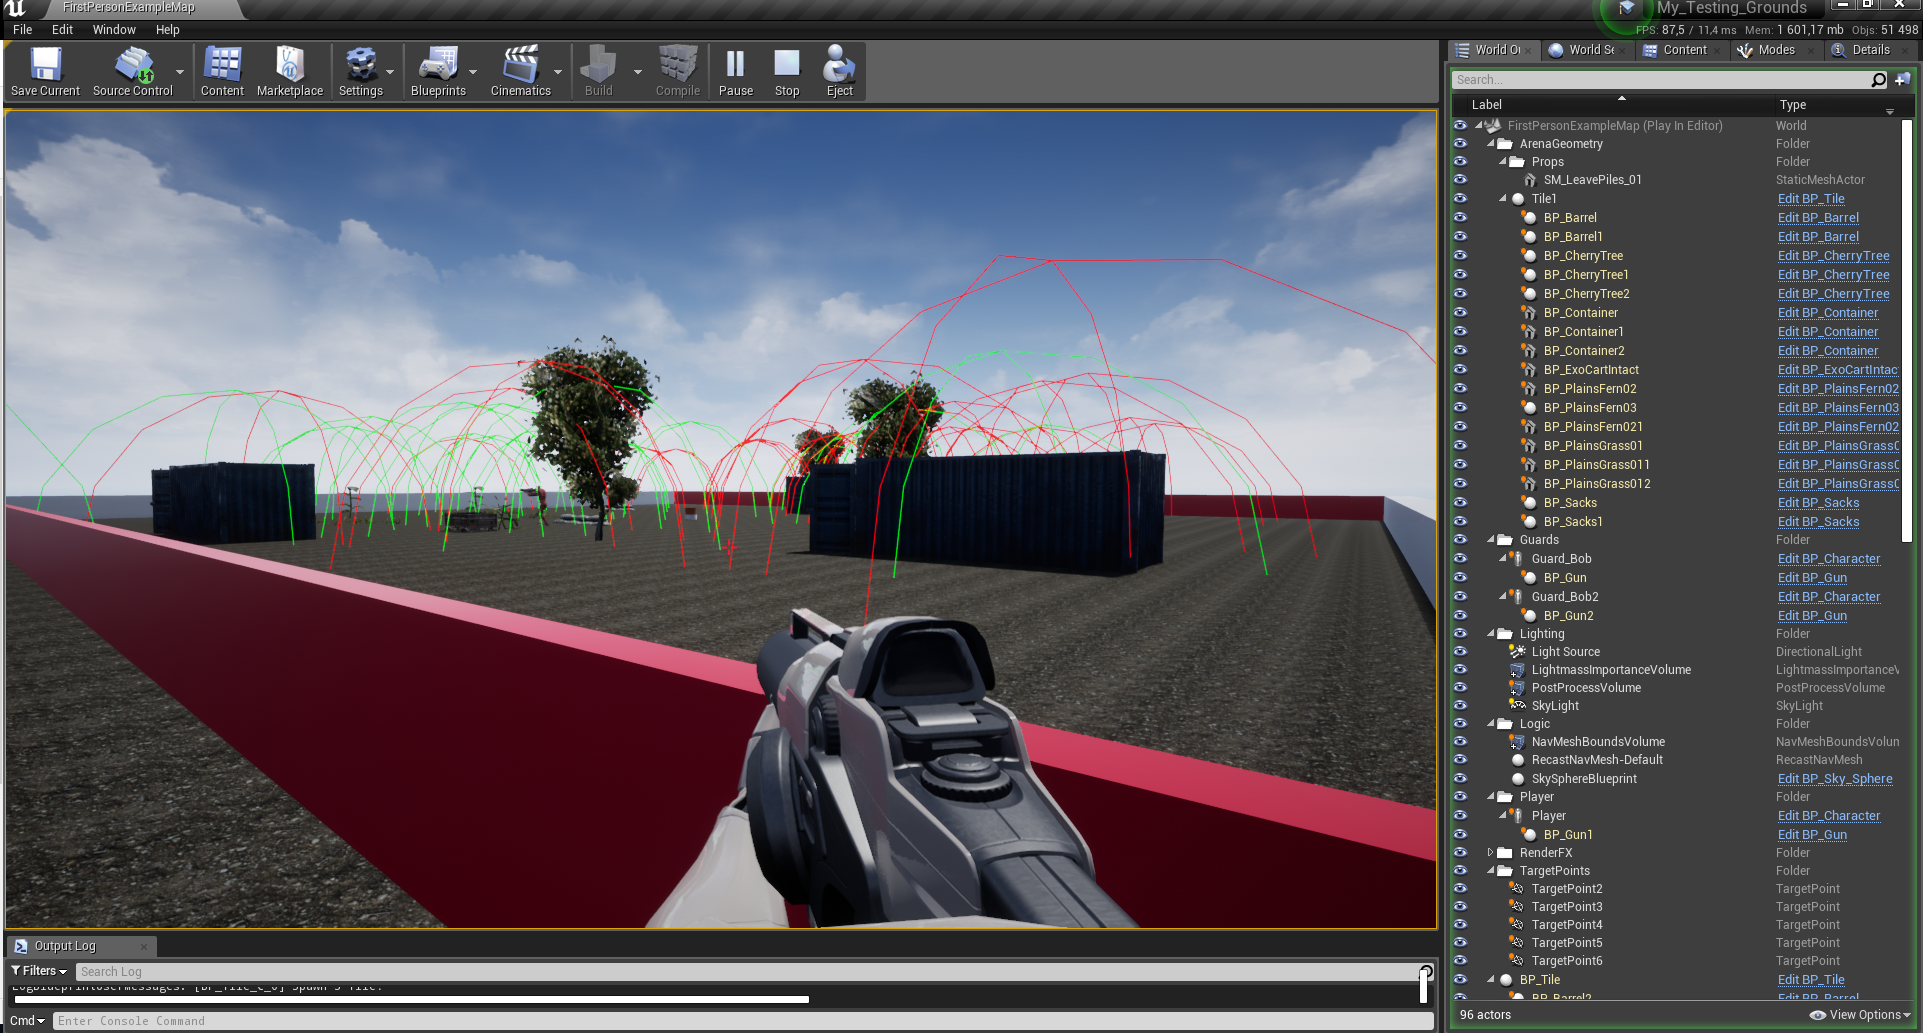This screenshot has height=1033, width=1923.
Task: Select the SkyLight actor icon
Action: point(1517,706)
